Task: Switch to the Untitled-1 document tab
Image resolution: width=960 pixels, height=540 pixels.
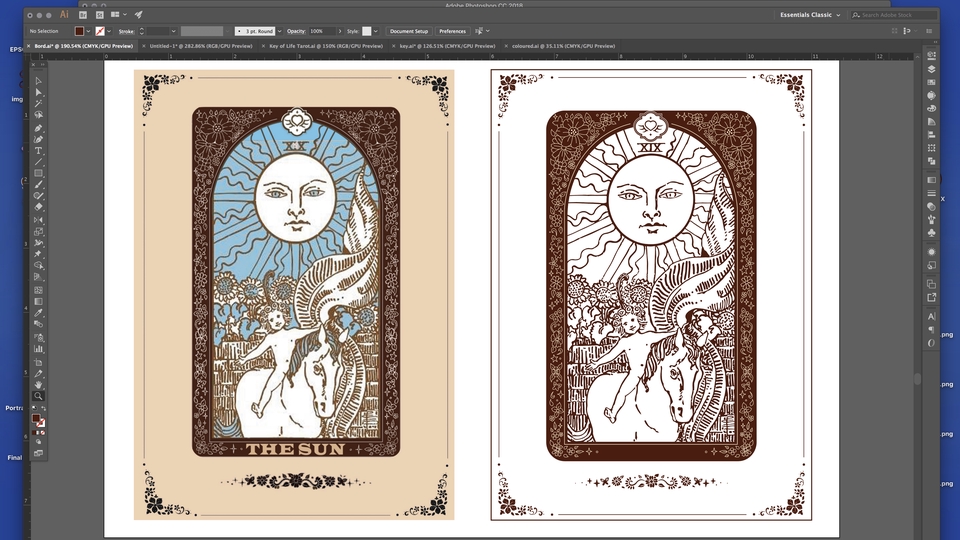Action: (x=201, y=46)
